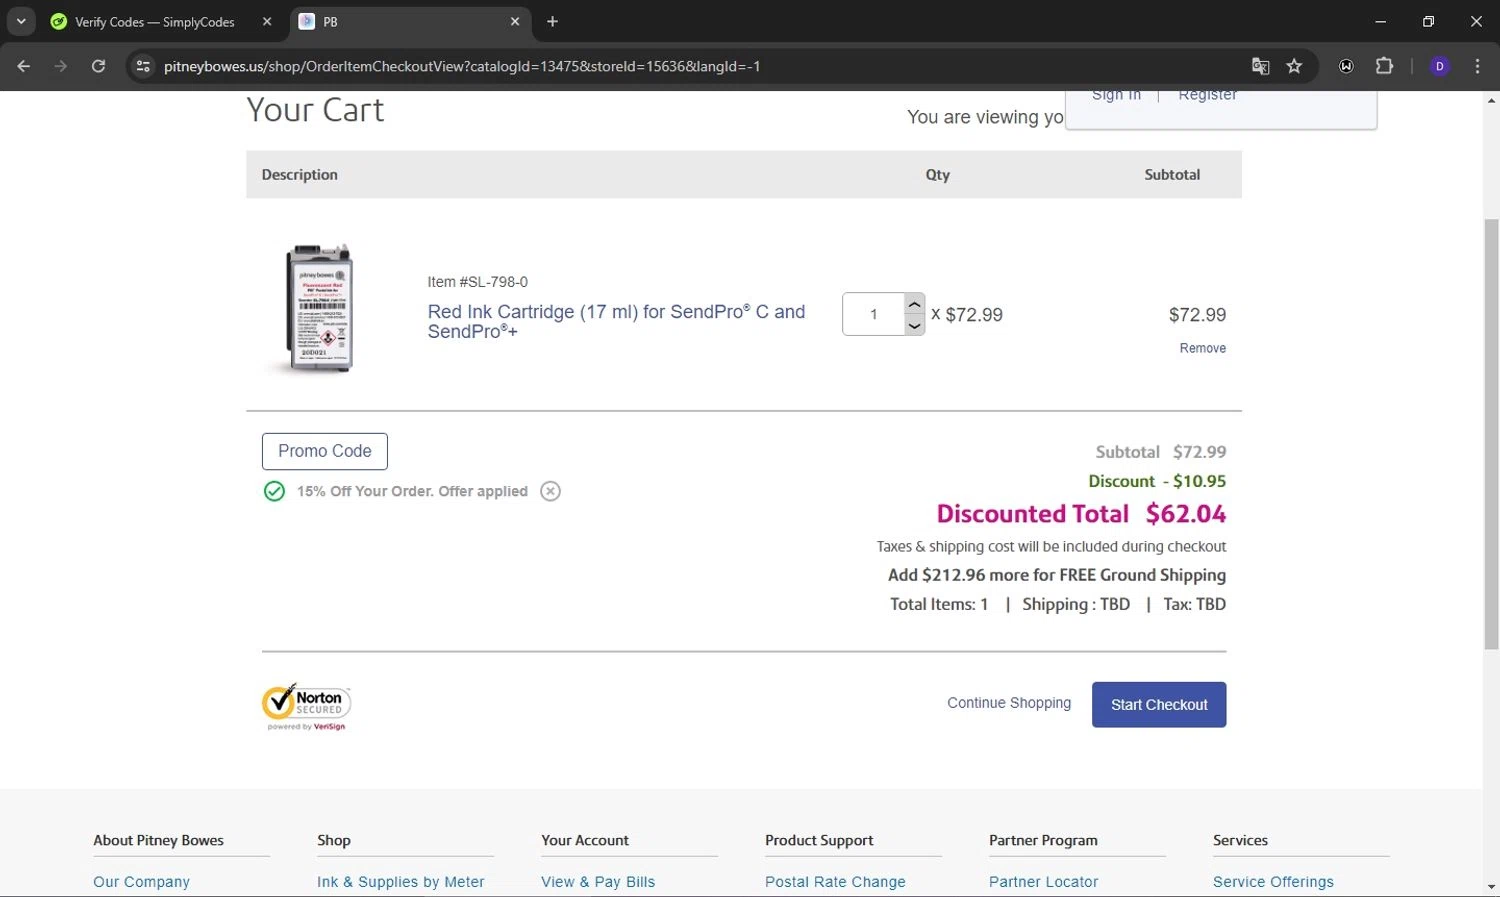Open Partner Locator footer link

pos(1043,882)
